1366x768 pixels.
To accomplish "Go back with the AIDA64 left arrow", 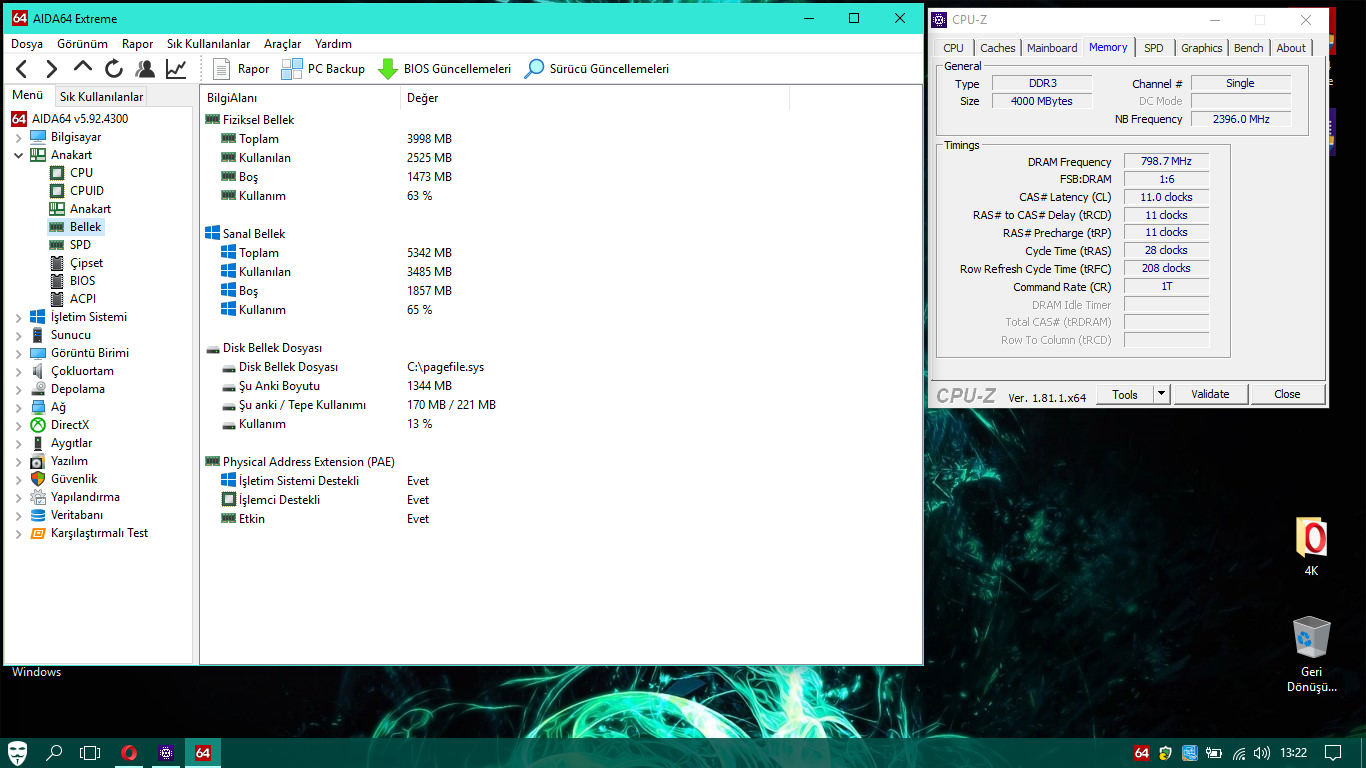I will tap(22, 69).
